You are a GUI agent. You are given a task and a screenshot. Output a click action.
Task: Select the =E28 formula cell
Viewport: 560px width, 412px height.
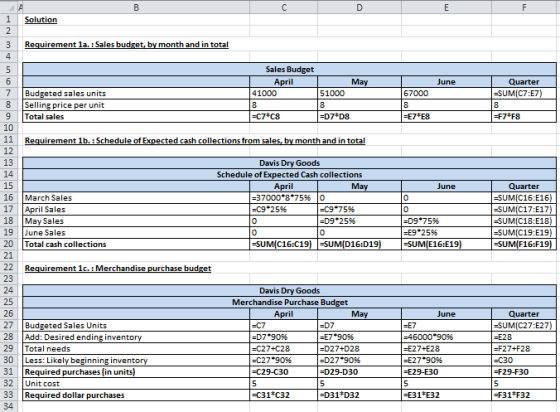pyautogui.click(x=524, y=337)
